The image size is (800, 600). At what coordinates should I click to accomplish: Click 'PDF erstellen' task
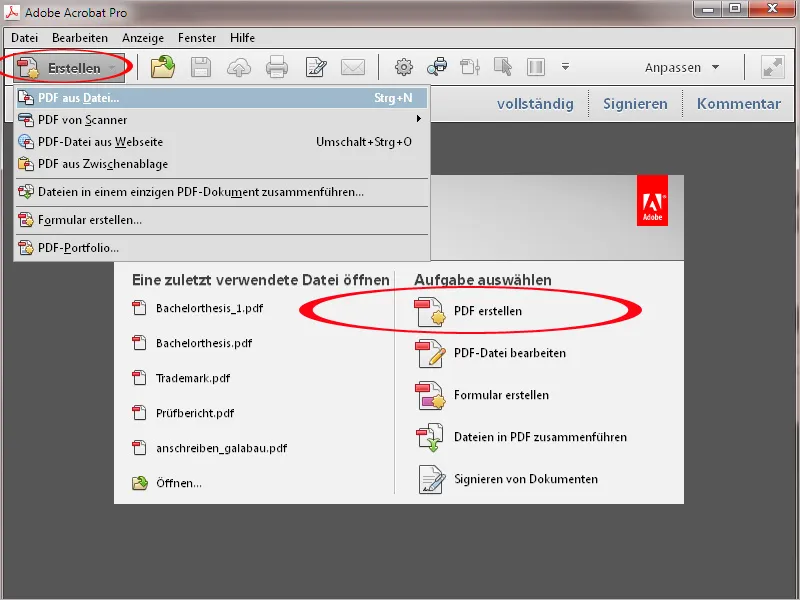[488, 311]
